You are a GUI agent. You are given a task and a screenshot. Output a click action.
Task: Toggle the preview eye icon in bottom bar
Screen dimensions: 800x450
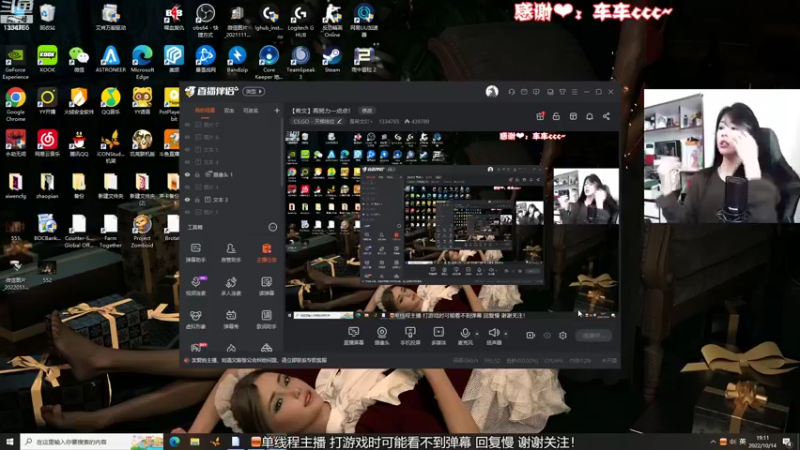tap(547, 335)
